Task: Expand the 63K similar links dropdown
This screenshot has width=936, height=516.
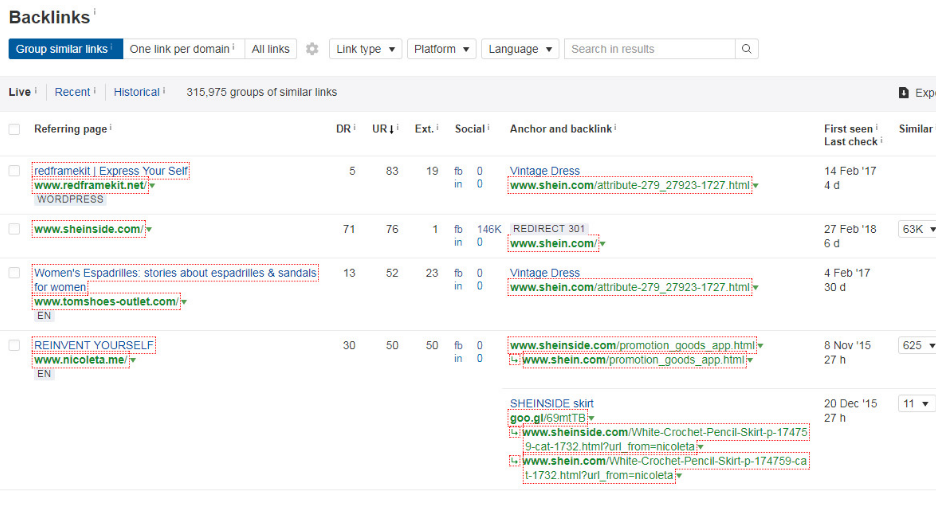Action: (918, 229)
